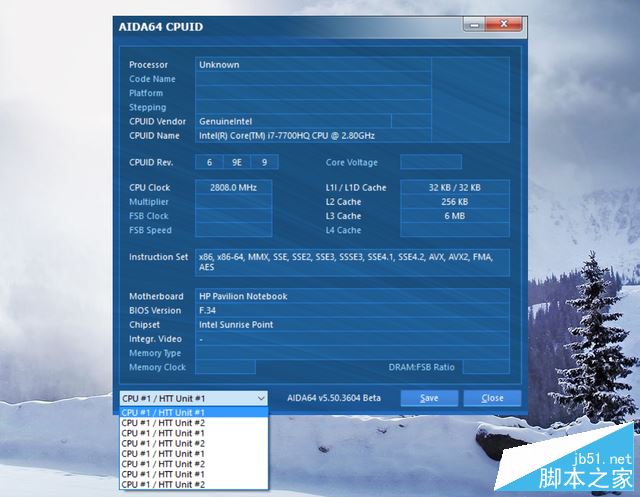The image size is (640, 497).
Task: Click the 'Core Voltage' label
Action: point(351,162)
